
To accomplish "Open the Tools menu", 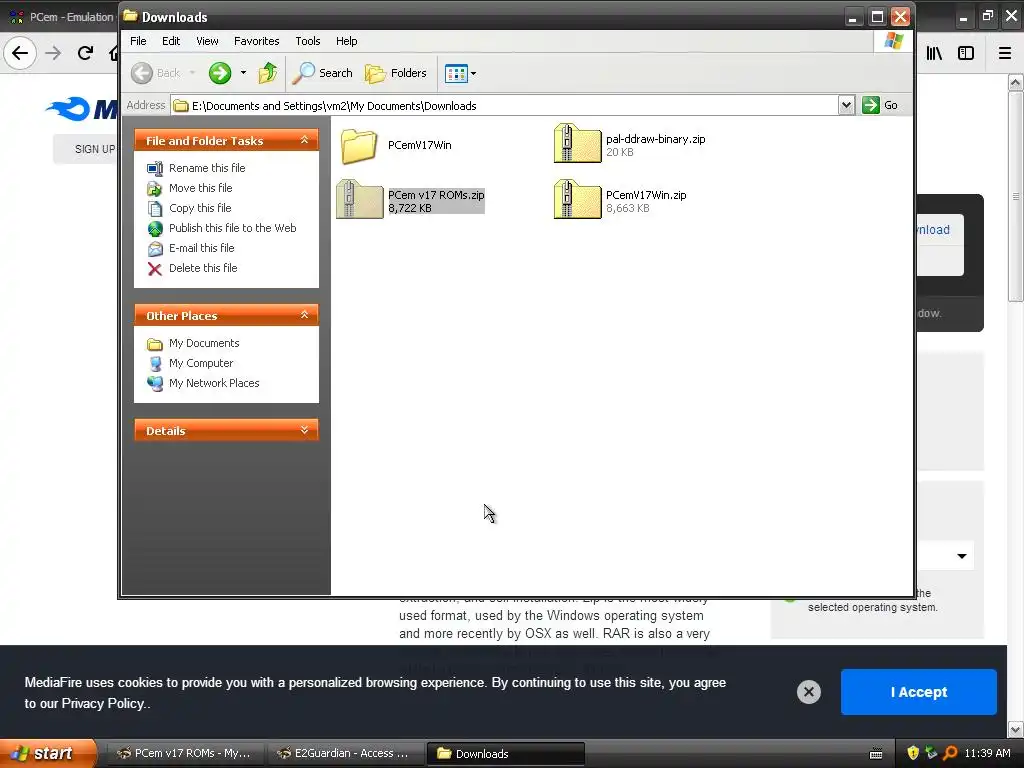I will coord(308,40).
